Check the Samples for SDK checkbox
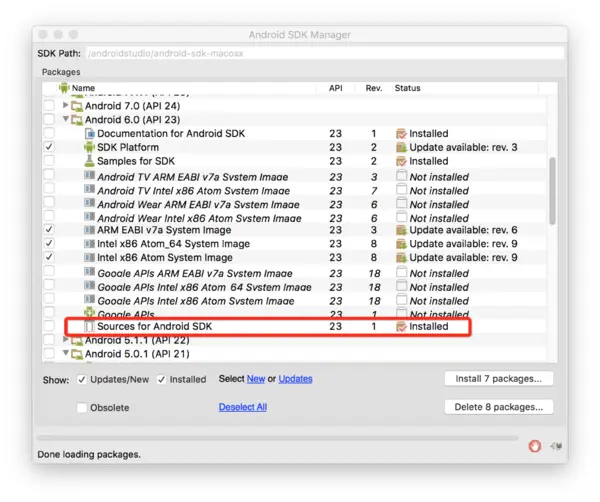Image resolution: width=600 pixels, height=502 pixels. [x=49, y=160]
